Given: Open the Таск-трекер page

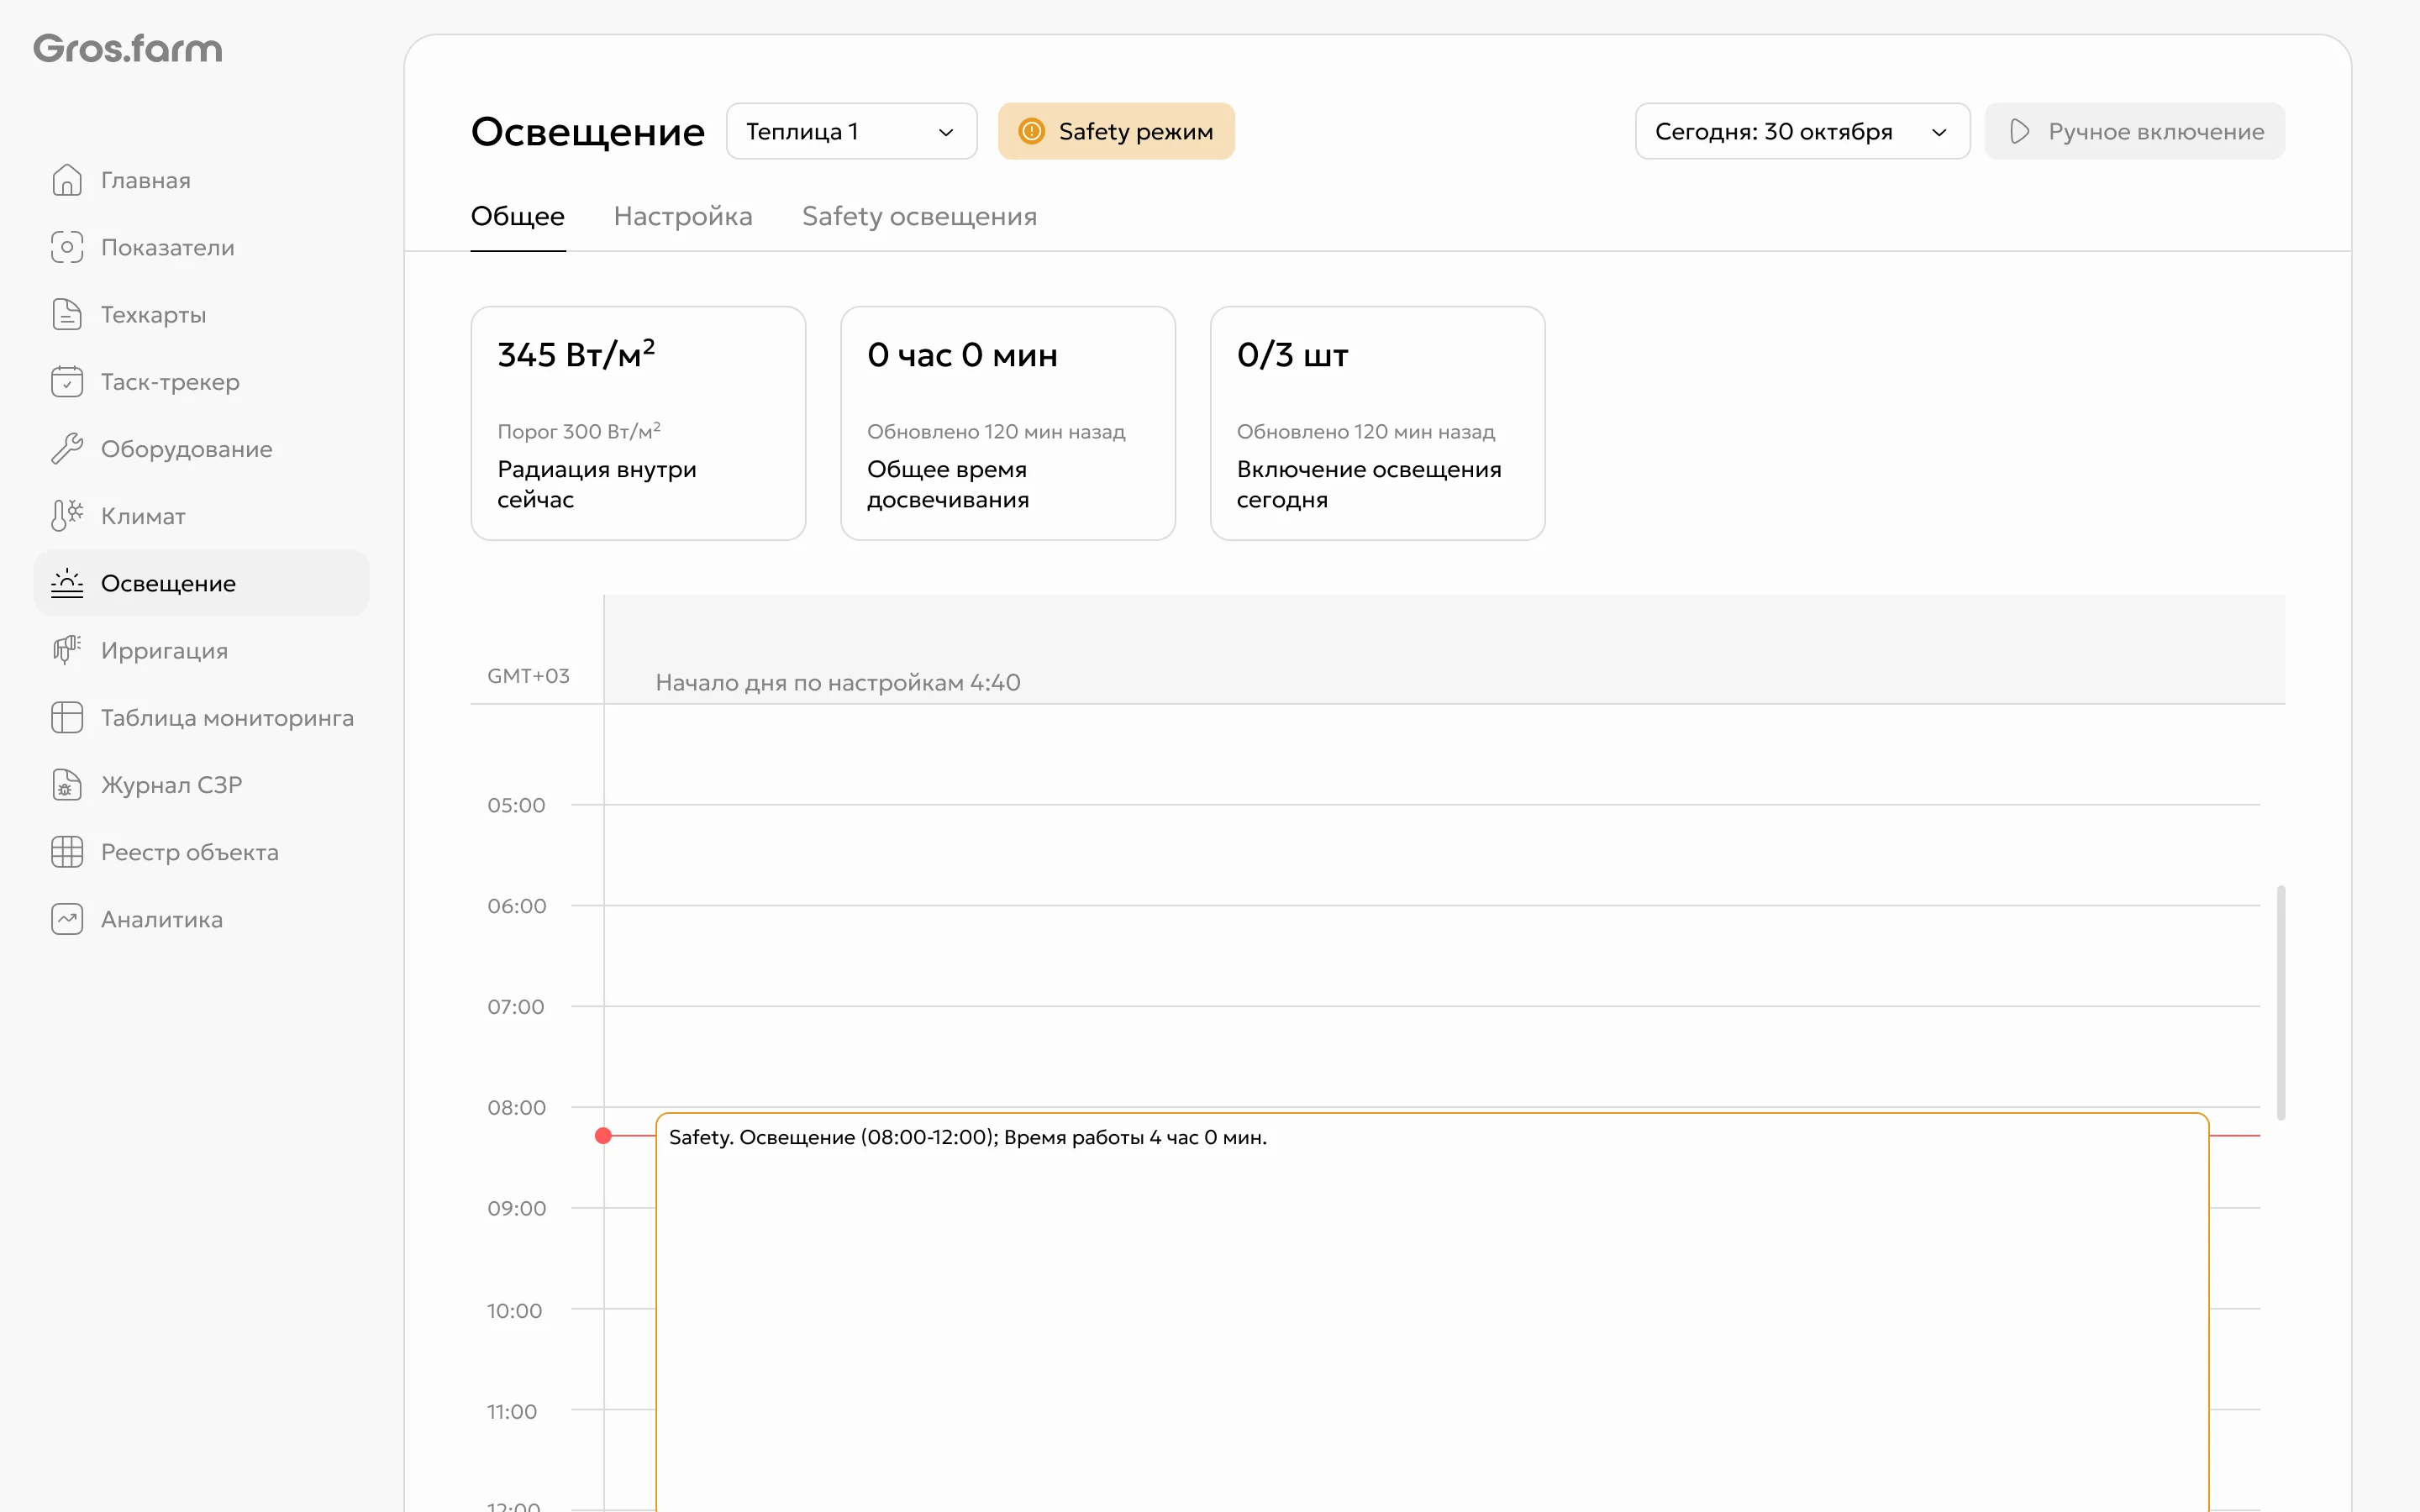Looking at the screenshot, I should click(202, 381).
